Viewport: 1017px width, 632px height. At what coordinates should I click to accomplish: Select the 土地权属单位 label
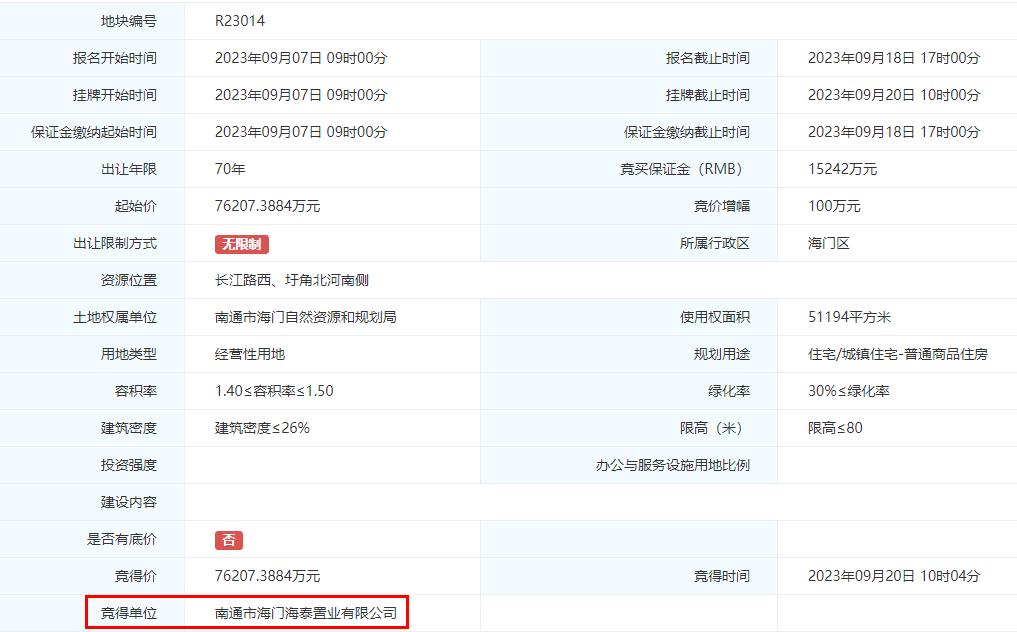tap(115, 317)
